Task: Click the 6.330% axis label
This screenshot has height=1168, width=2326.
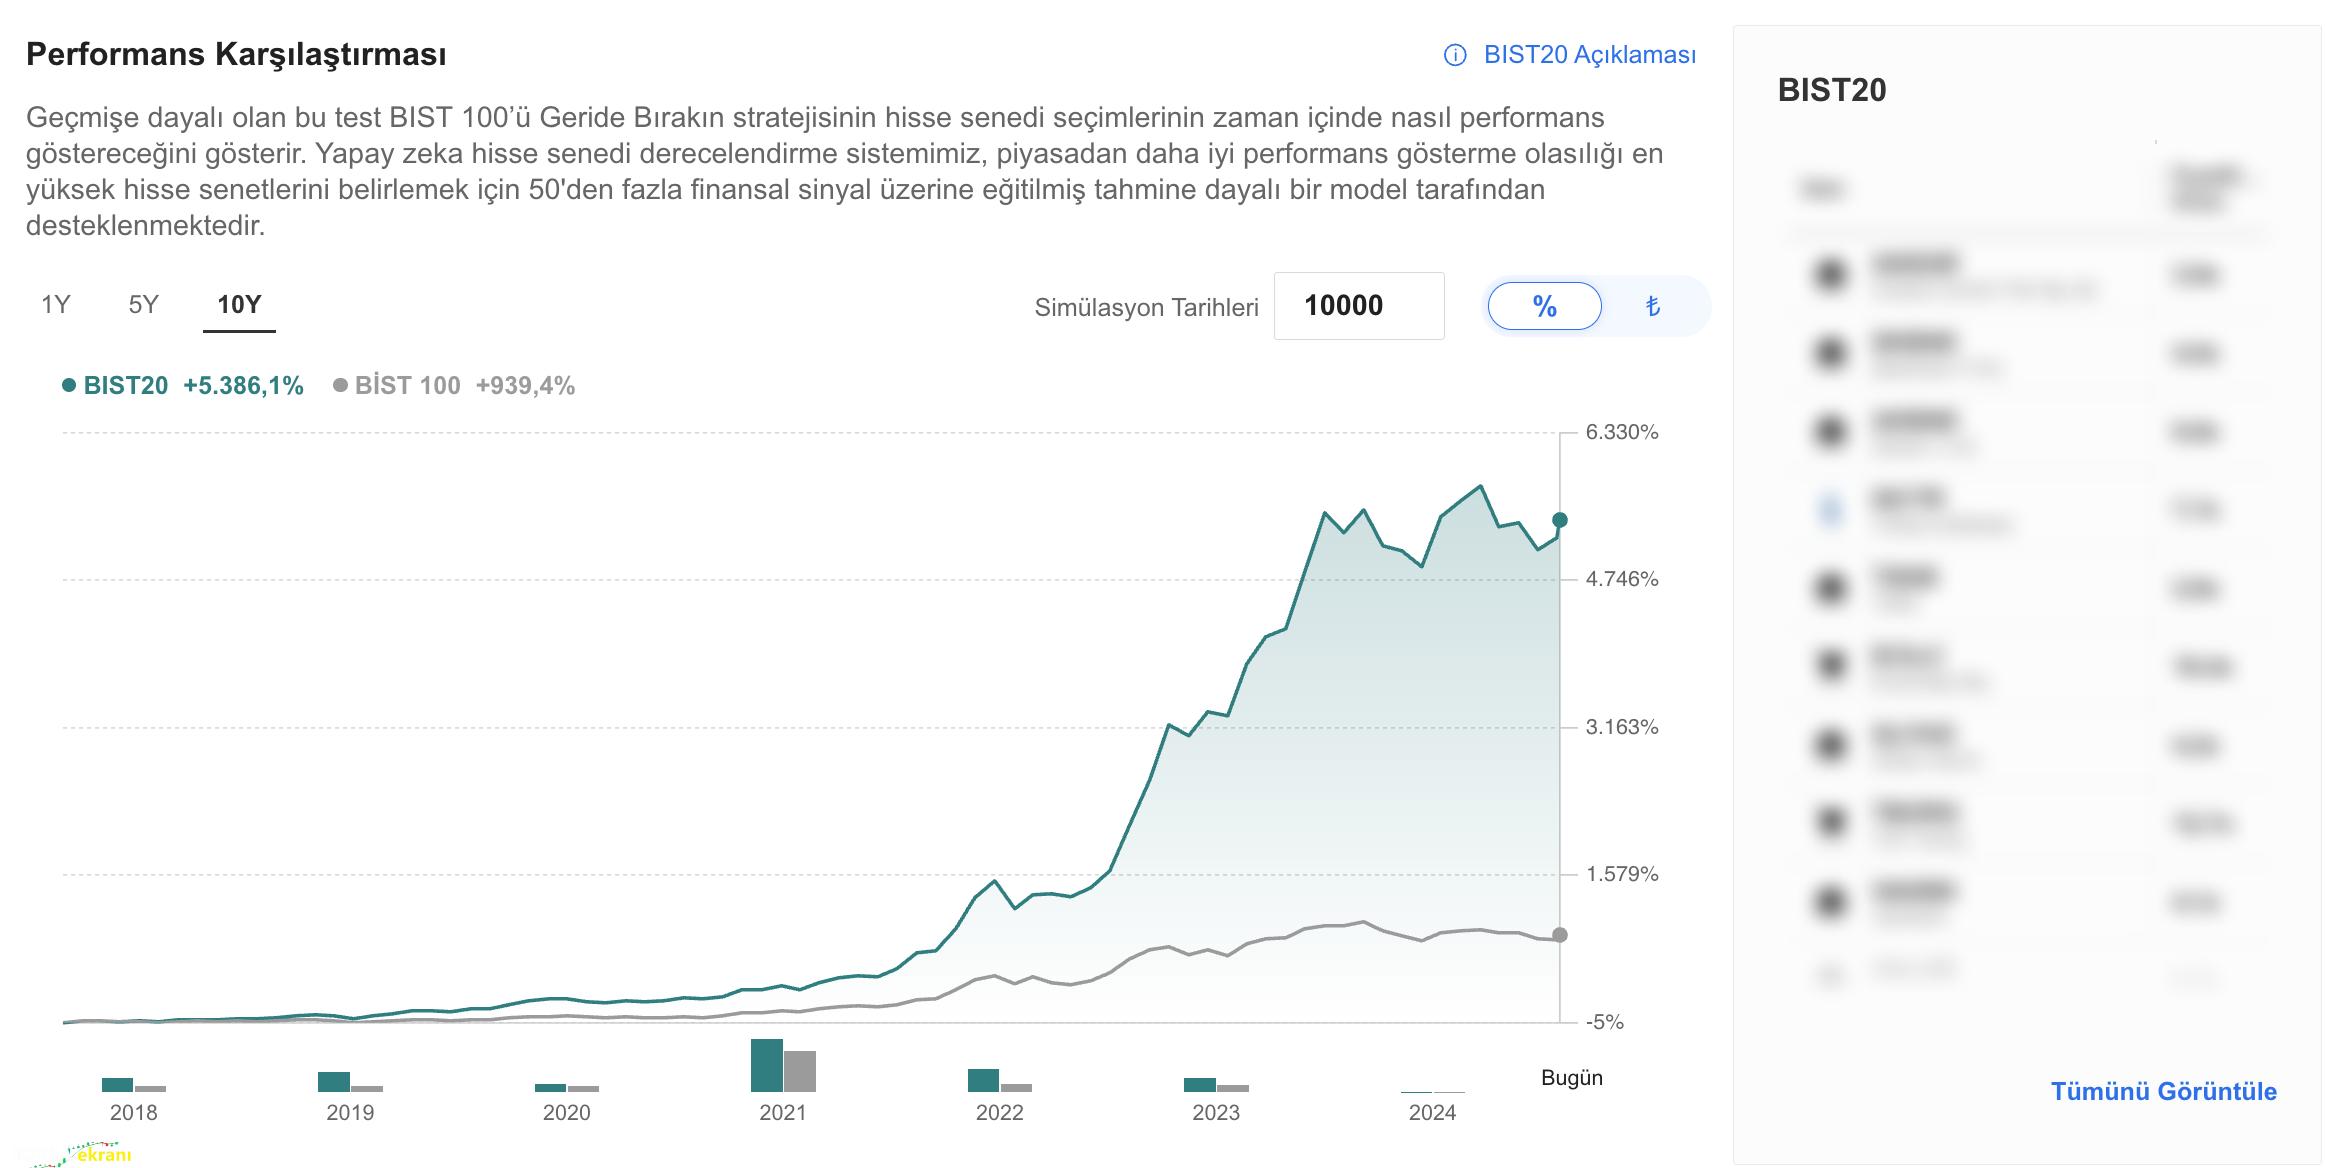Action: pos(1622,432)
